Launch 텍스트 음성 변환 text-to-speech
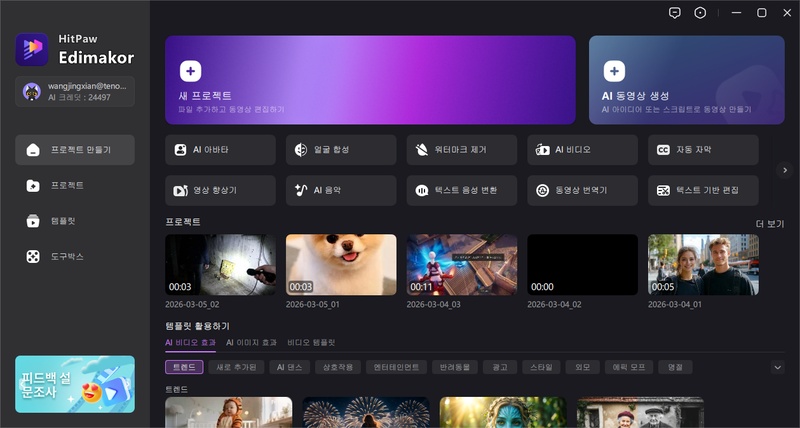The width and height of the screenshot is (800, 428). pos(462,191)
